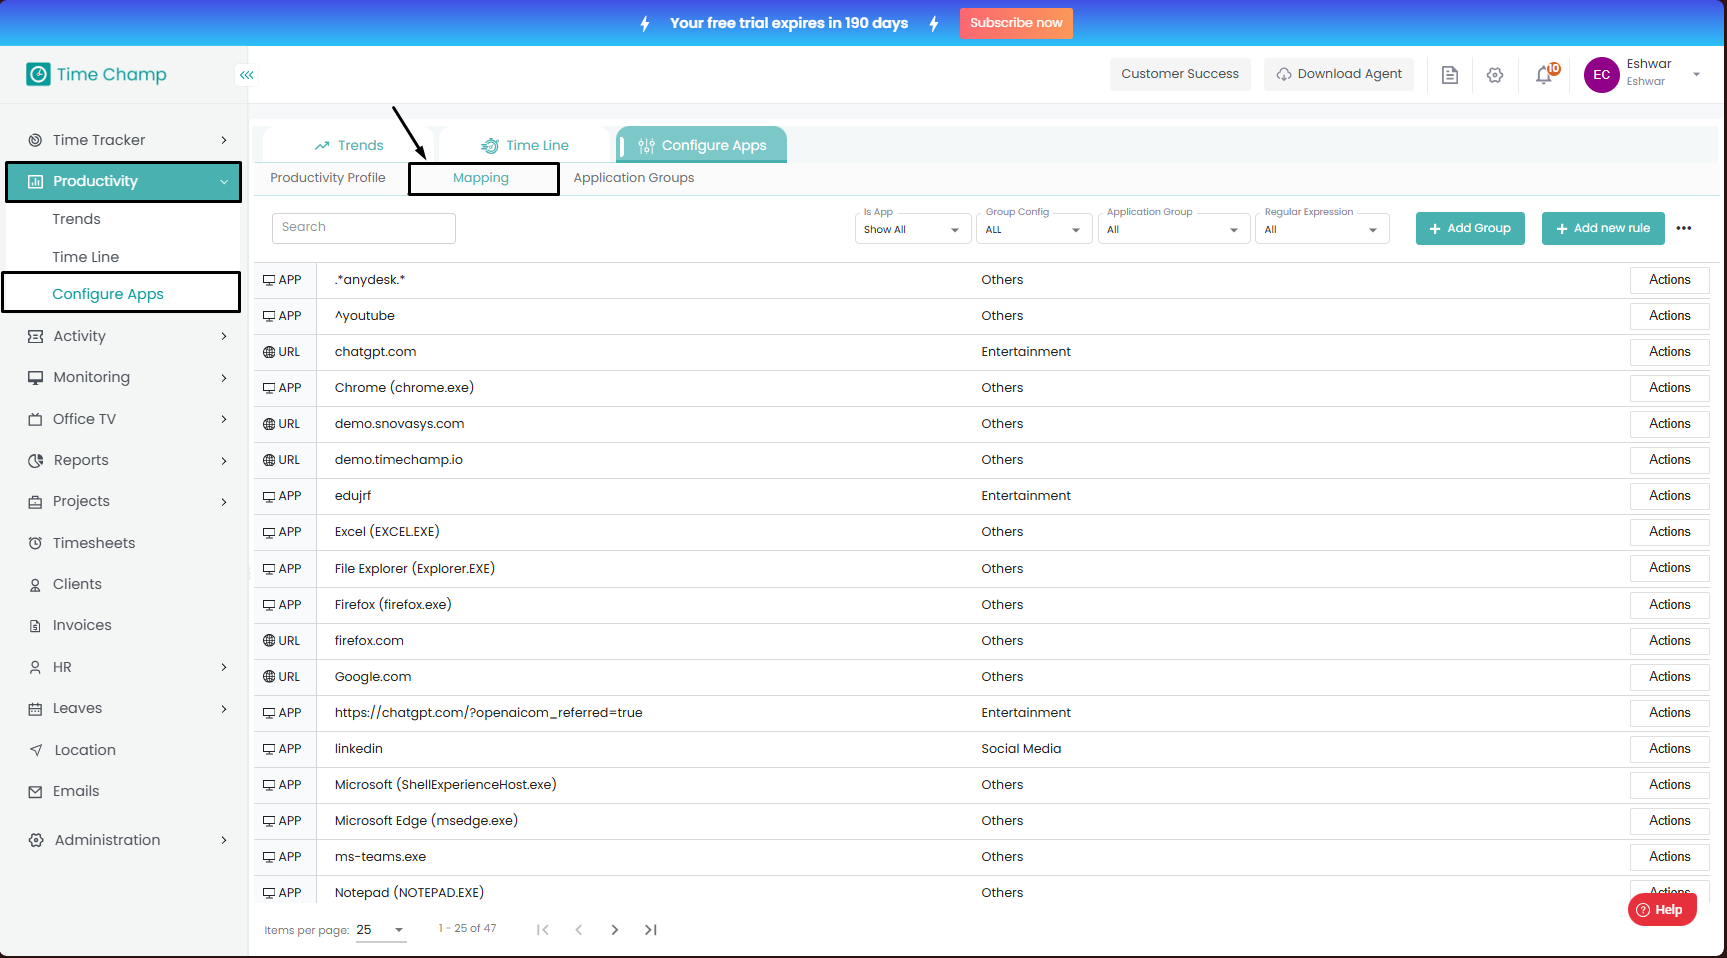Open the settings gear in header
This screenshot has width=1727, height=958.
pos(1495,75)
